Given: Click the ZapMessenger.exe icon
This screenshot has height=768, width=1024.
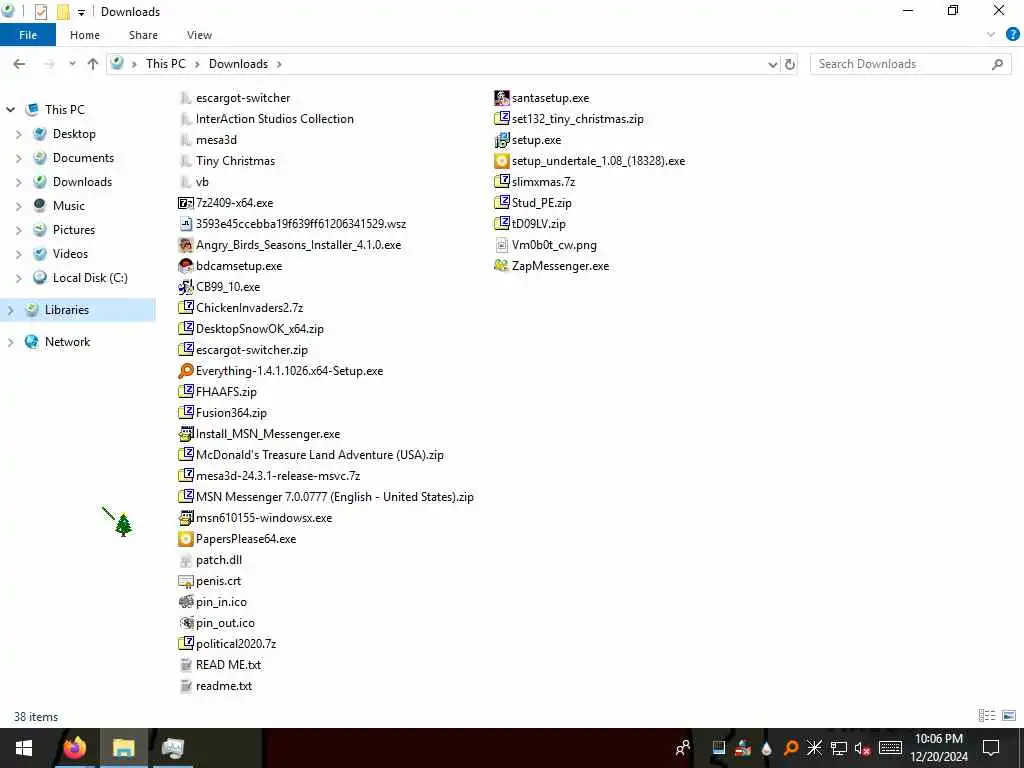Looking at the screenshot, I should [501, 266].
